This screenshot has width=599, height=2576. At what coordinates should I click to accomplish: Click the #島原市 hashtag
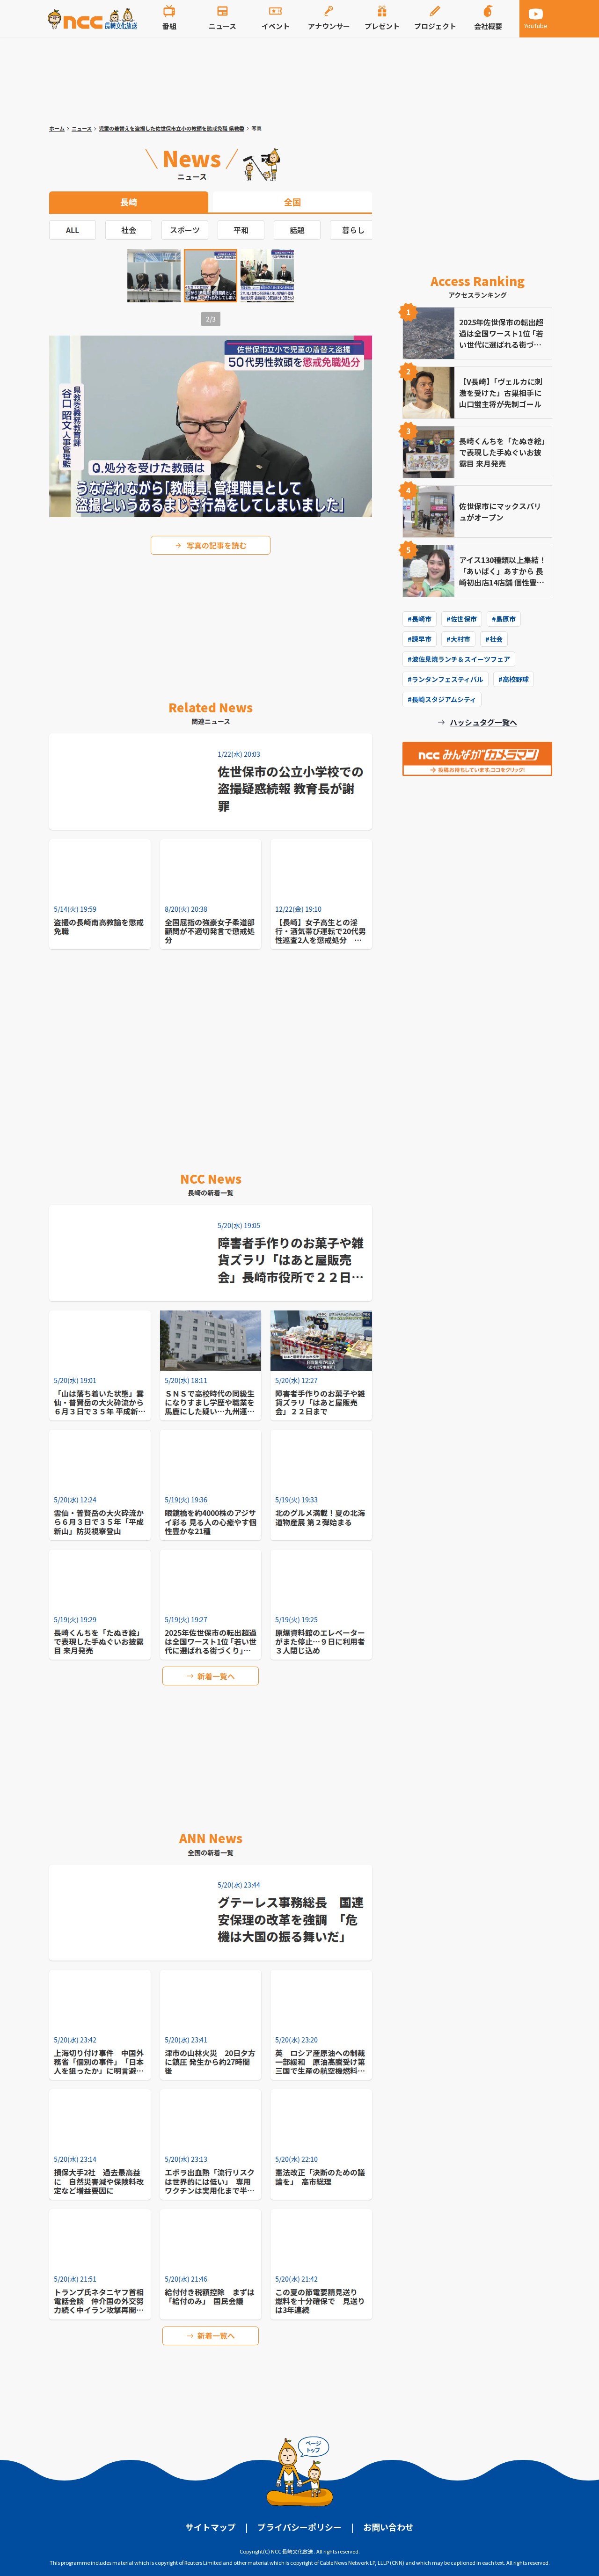503,619
